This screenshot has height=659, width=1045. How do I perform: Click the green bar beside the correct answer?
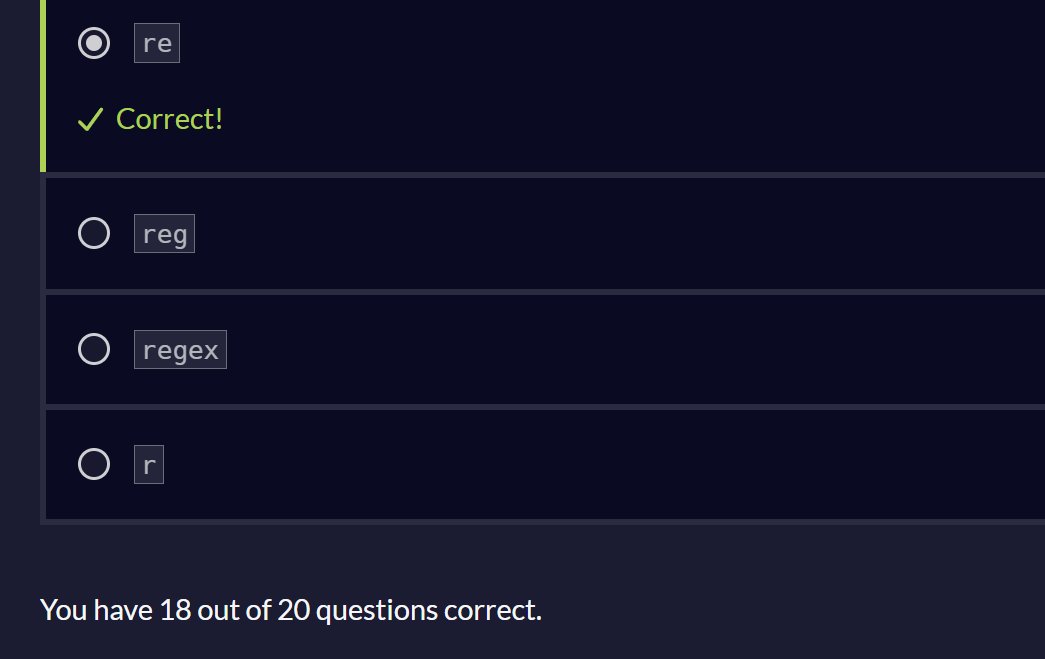click(x=43, y=85)
